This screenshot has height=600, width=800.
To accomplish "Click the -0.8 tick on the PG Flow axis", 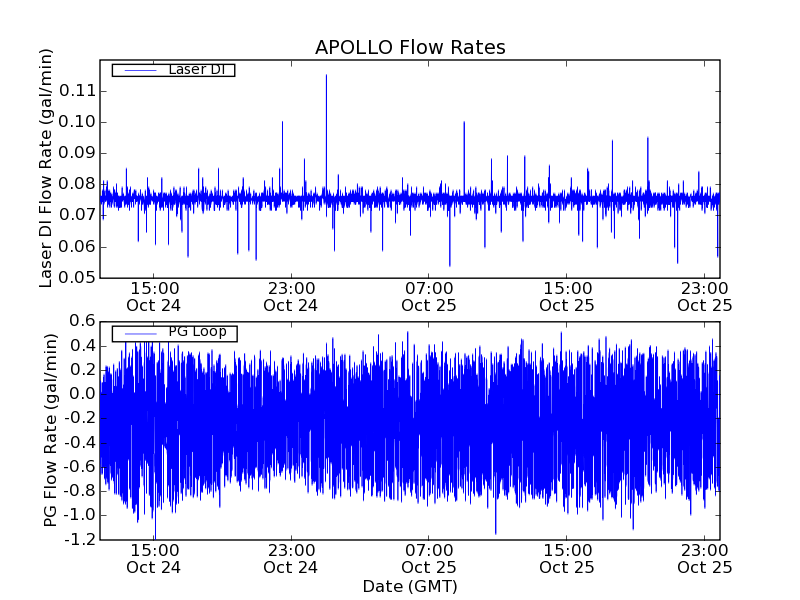I will pos(80,491).
